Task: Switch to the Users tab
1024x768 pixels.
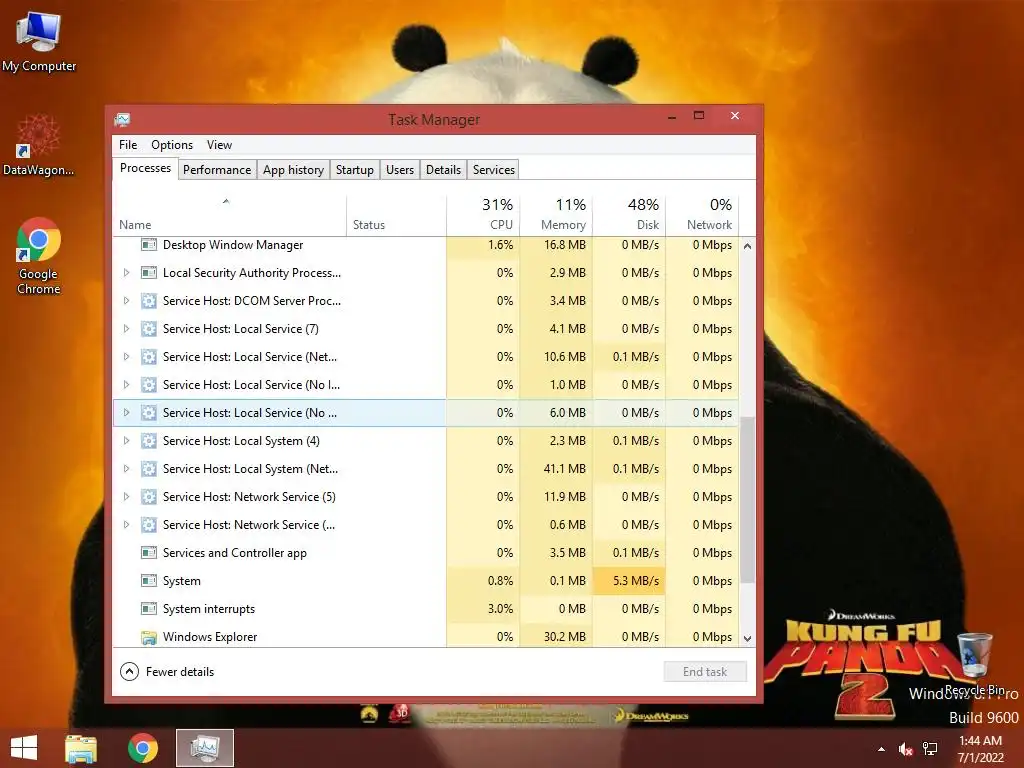Action: click(x=400, y=170)
